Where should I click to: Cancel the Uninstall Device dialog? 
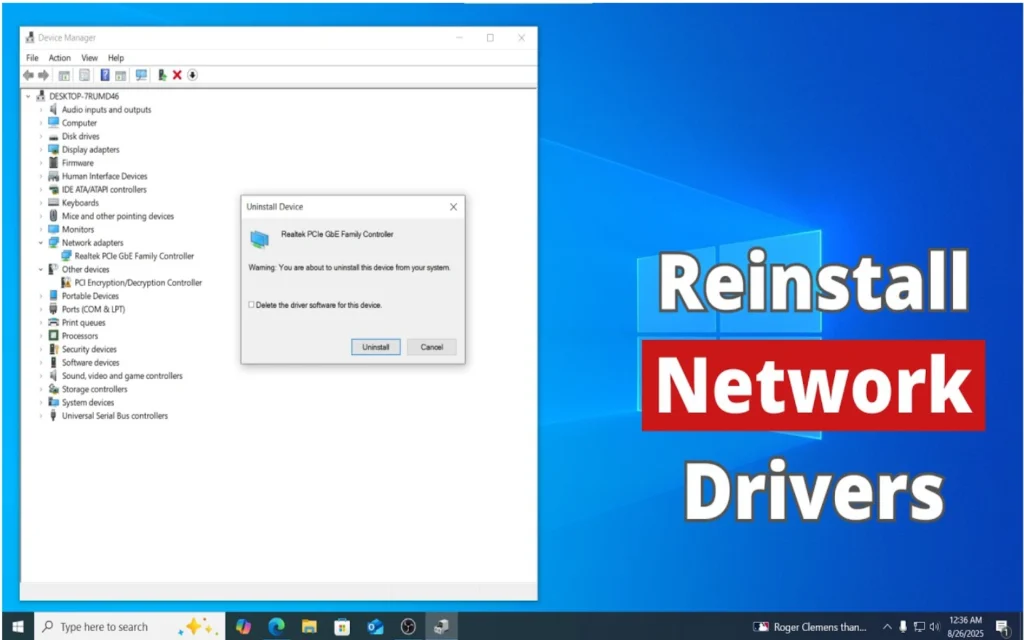tap(432, 347)
